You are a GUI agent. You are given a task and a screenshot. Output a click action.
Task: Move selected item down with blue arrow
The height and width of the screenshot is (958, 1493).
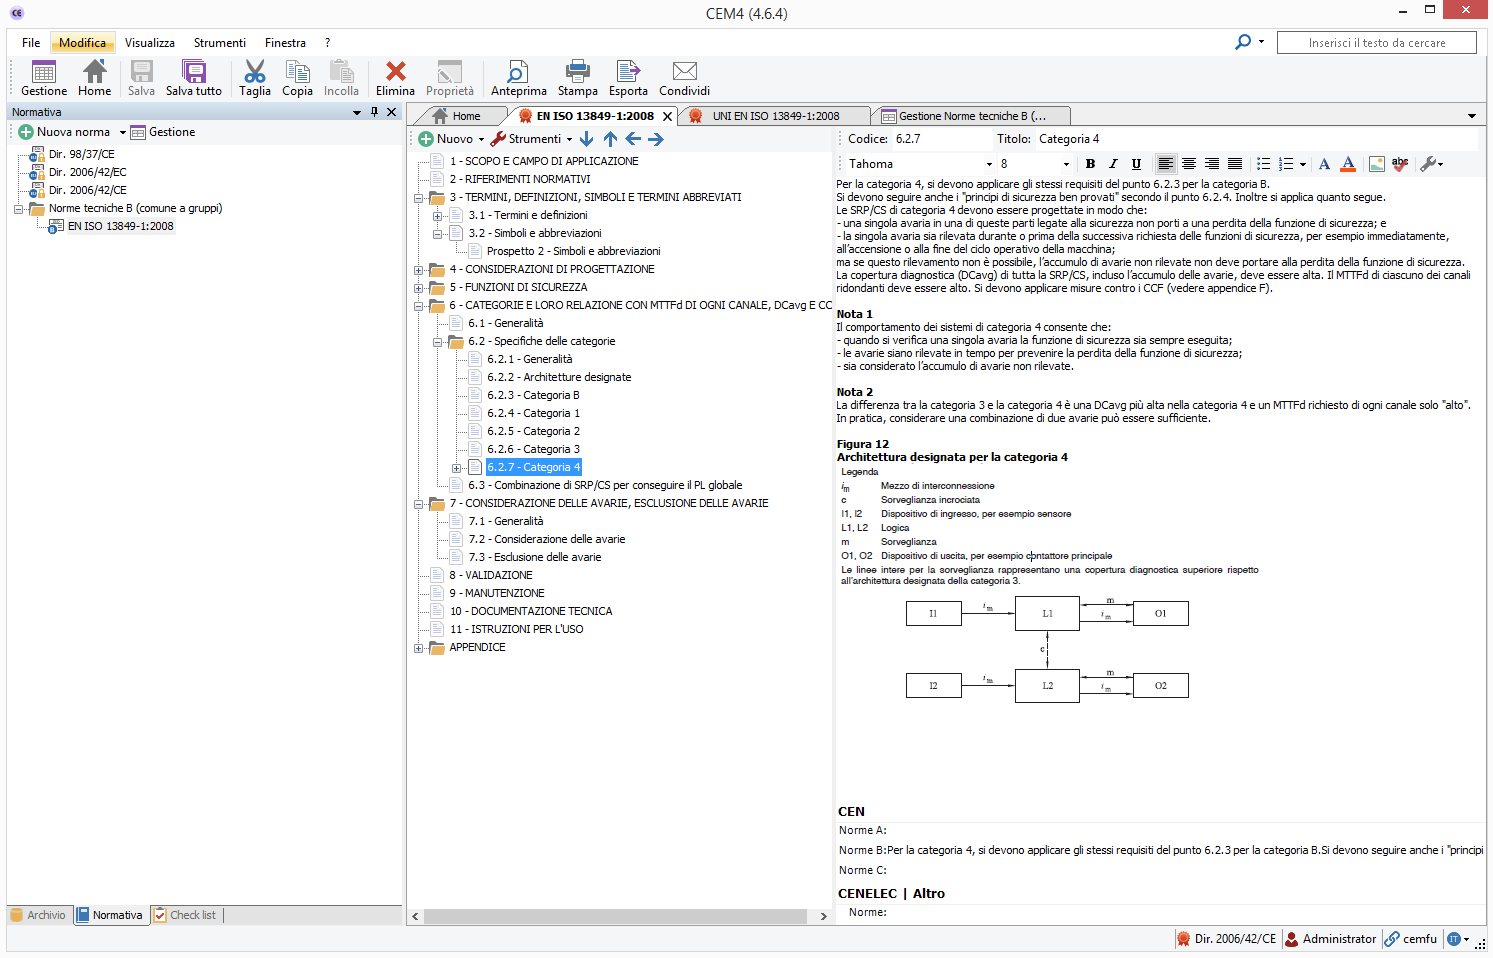point(587,139)
